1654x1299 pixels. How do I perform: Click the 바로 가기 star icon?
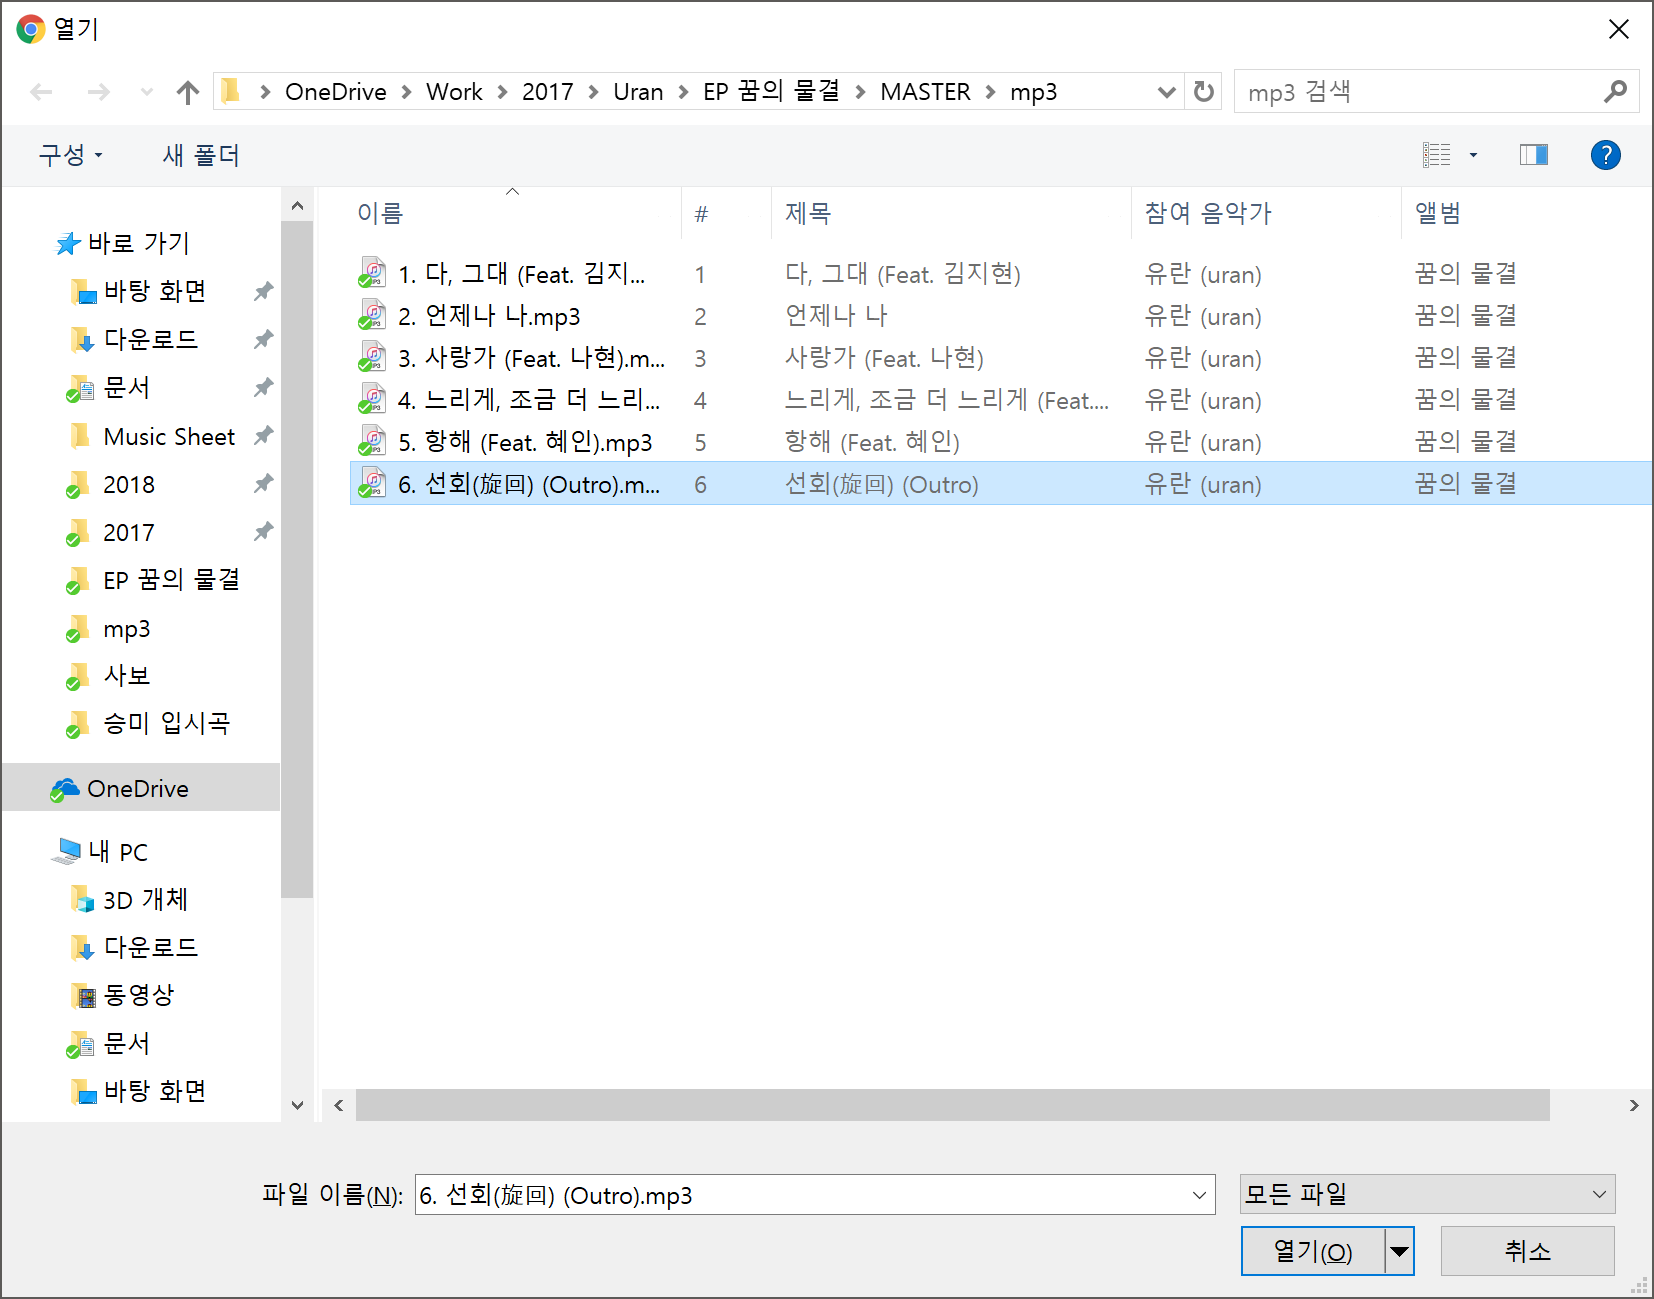67,243
